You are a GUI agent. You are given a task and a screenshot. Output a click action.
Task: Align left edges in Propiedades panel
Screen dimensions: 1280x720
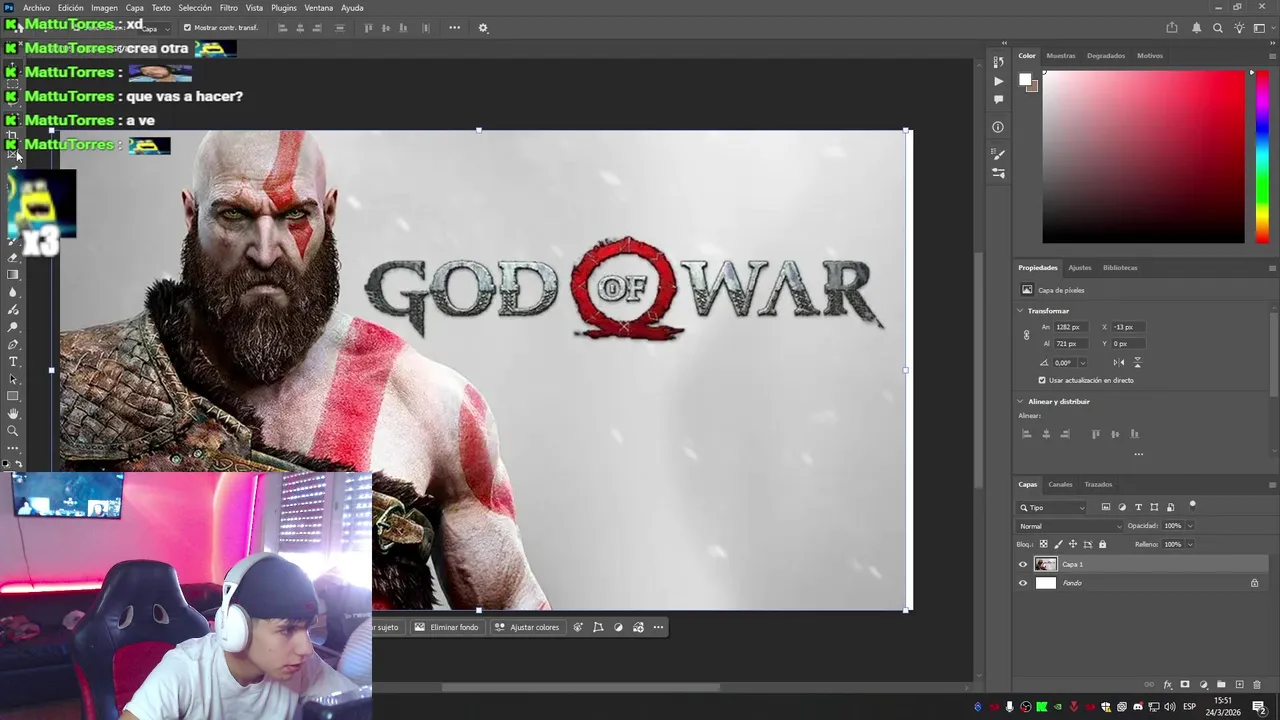[1026, 434]
